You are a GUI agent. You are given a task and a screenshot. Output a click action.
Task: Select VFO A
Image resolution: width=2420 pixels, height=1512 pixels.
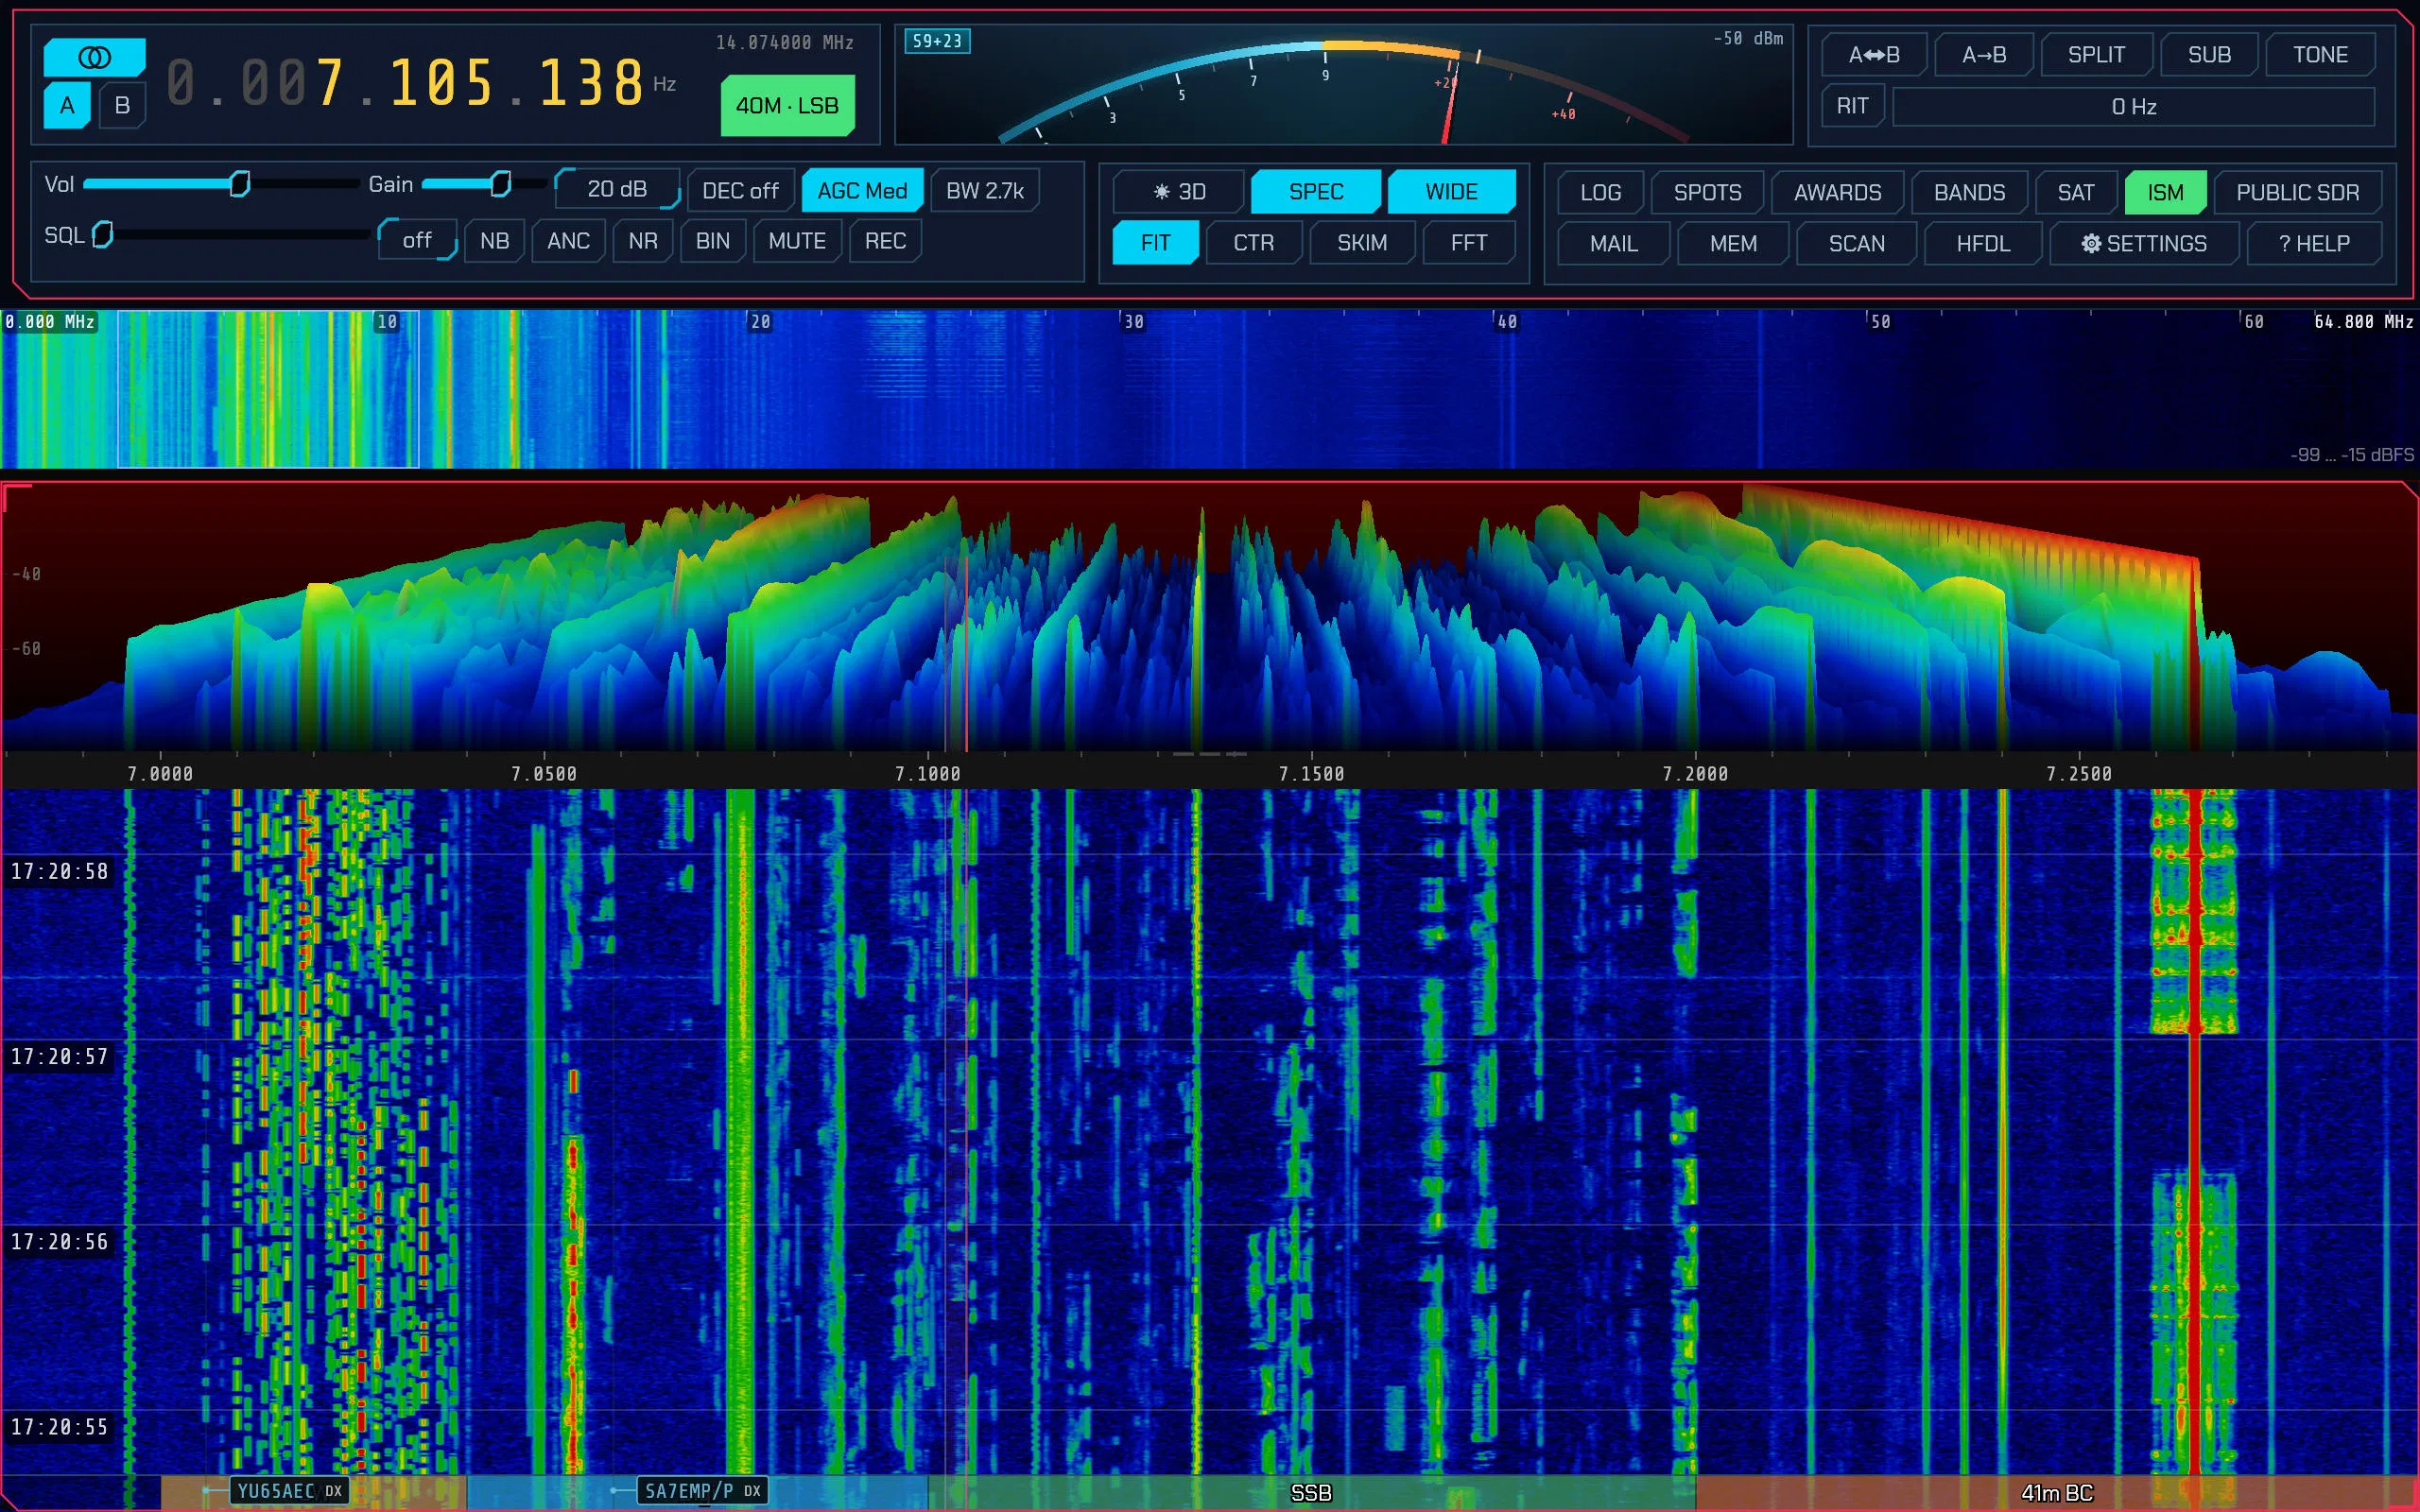(x=67, y=105)
